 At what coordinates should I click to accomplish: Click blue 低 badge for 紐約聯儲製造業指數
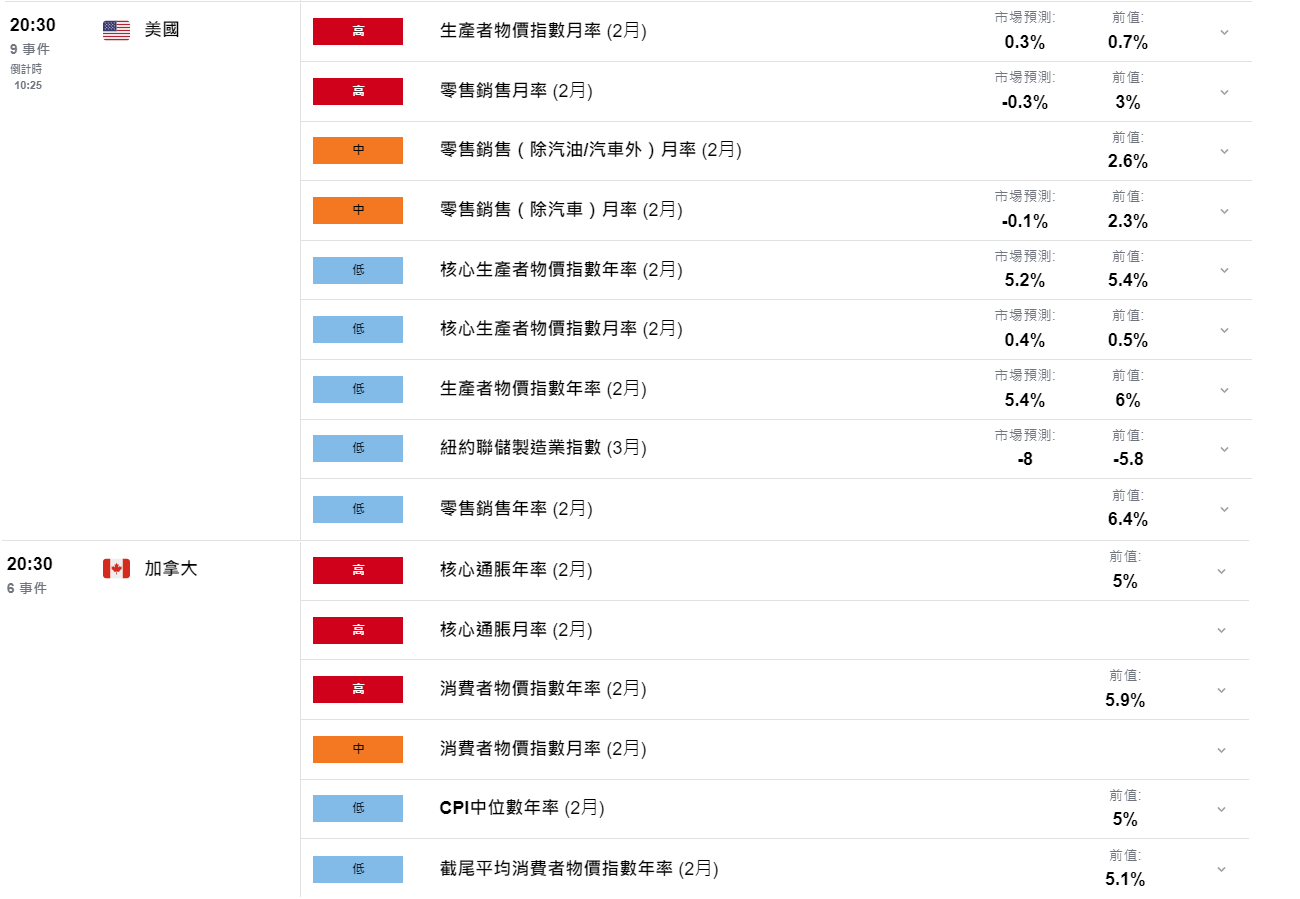coord(358,448)
